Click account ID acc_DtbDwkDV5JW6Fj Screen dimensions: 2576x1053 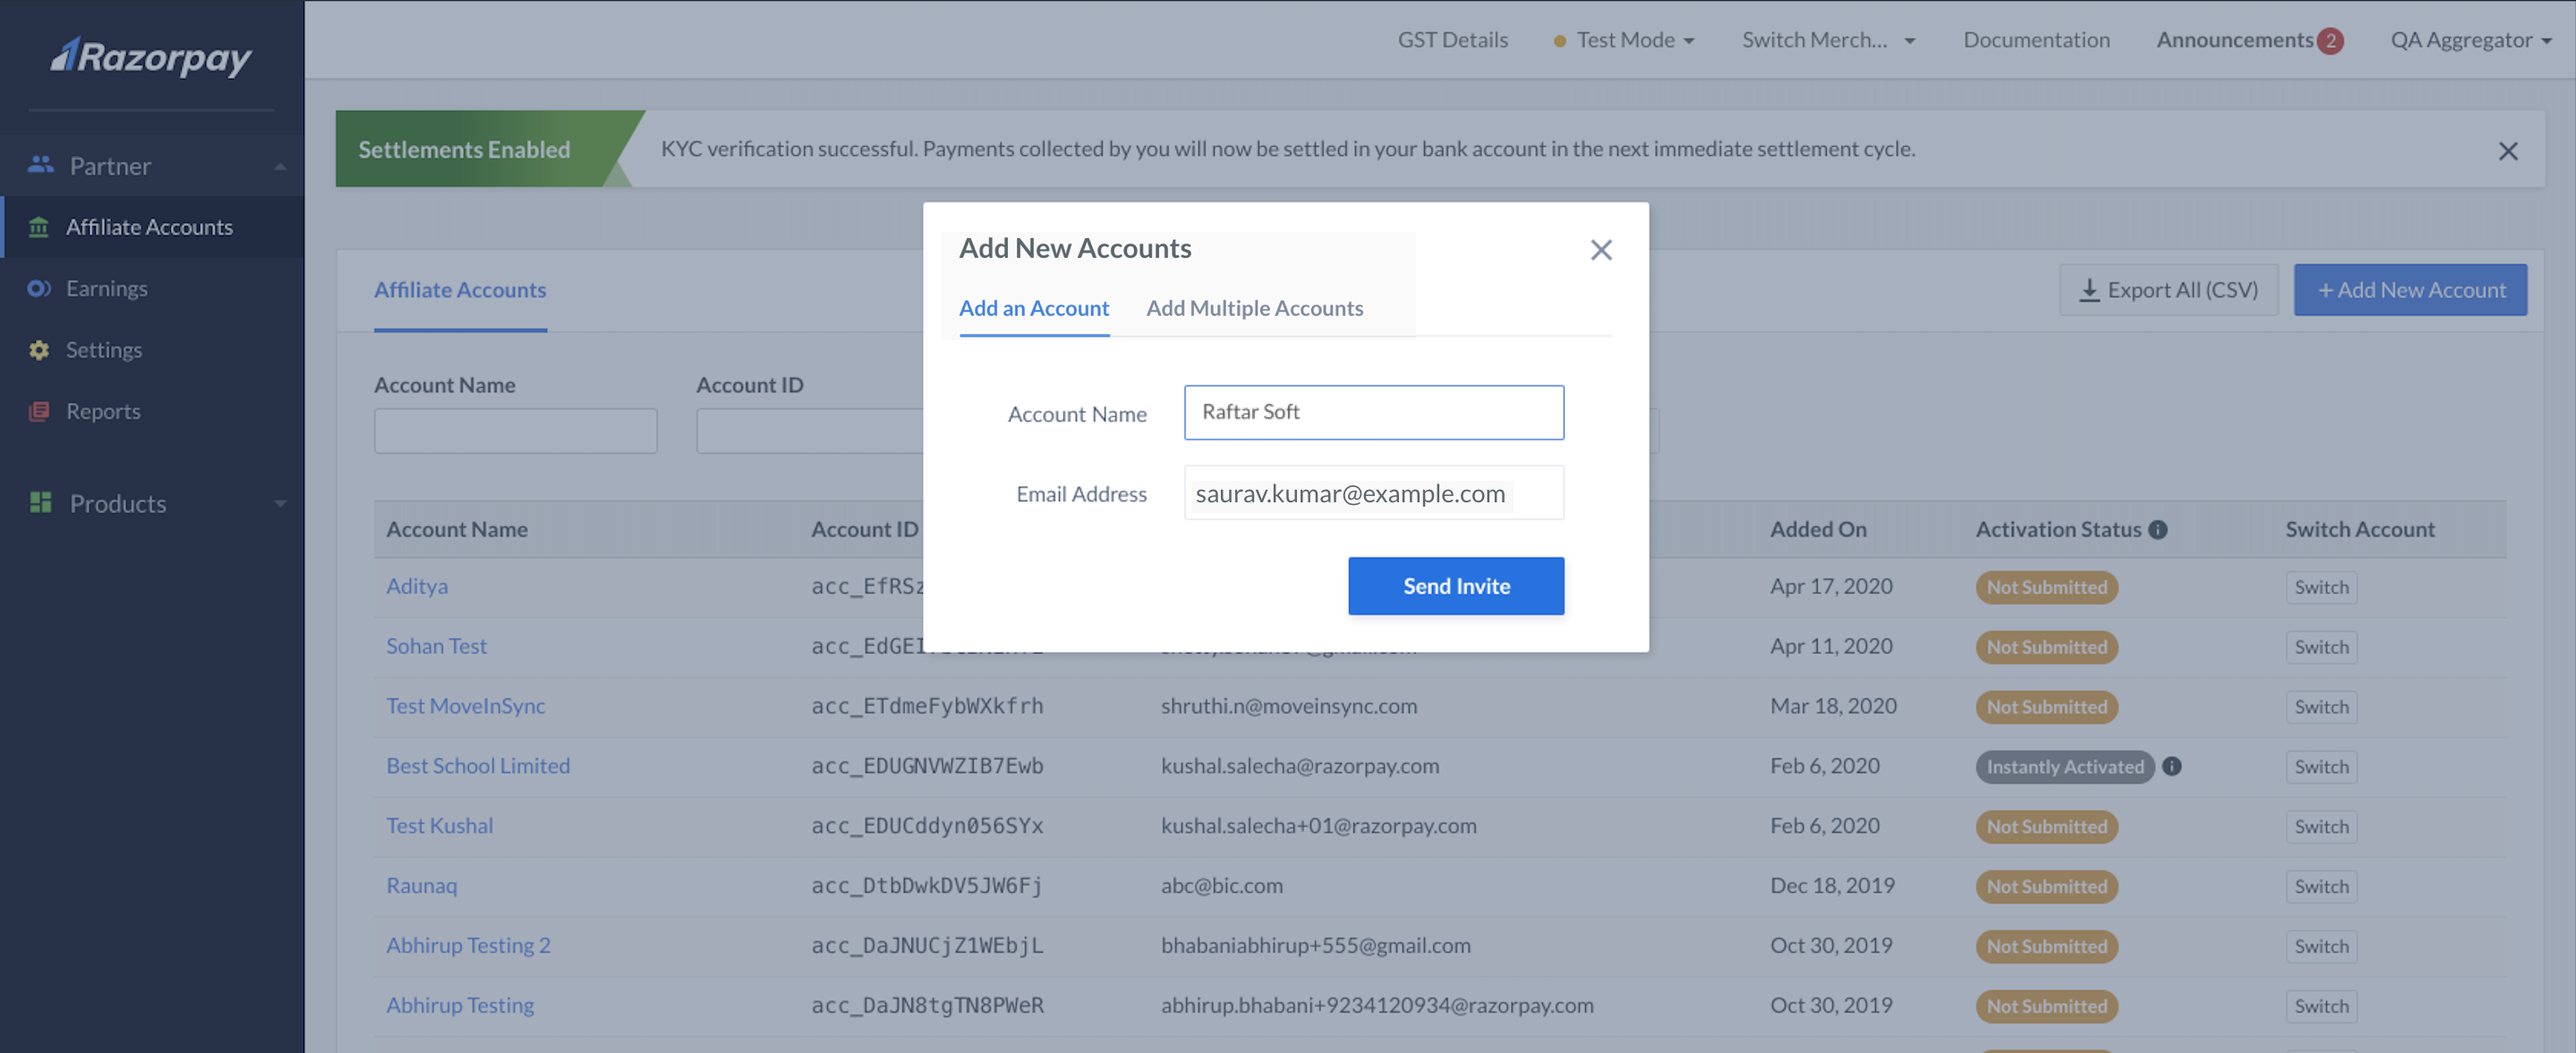coord(927,886)
